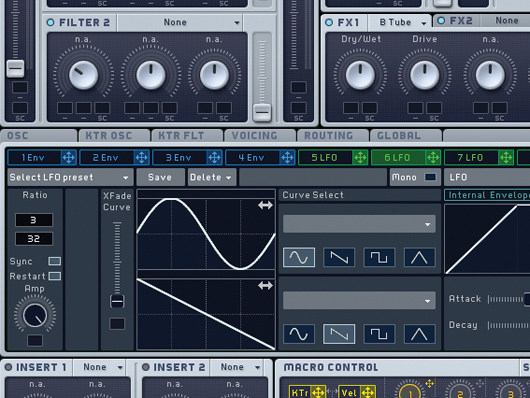The width and height of the screenshot is (530, 398).
Task: Open the FX2 effect None dropdown
Action: (506, 21)
